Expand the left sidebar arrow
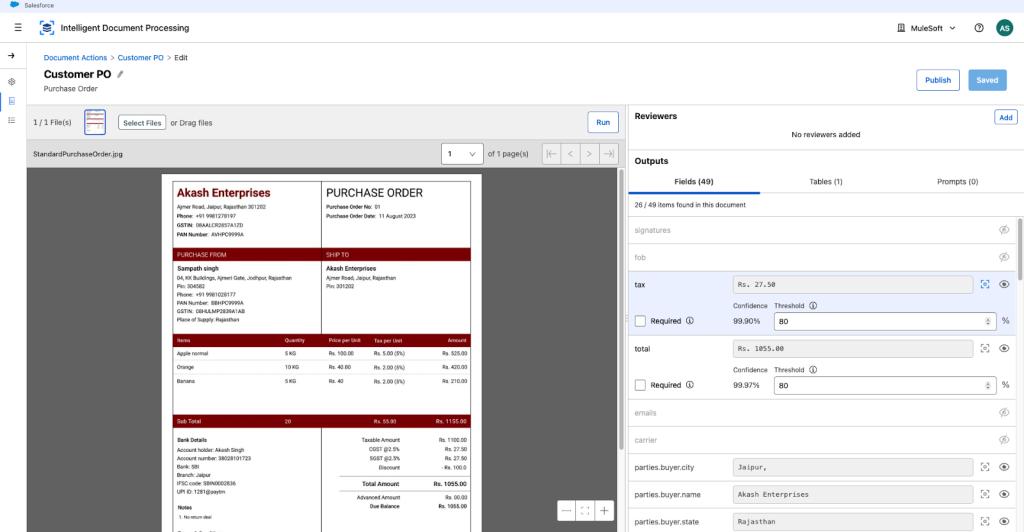 pos(11,55)
